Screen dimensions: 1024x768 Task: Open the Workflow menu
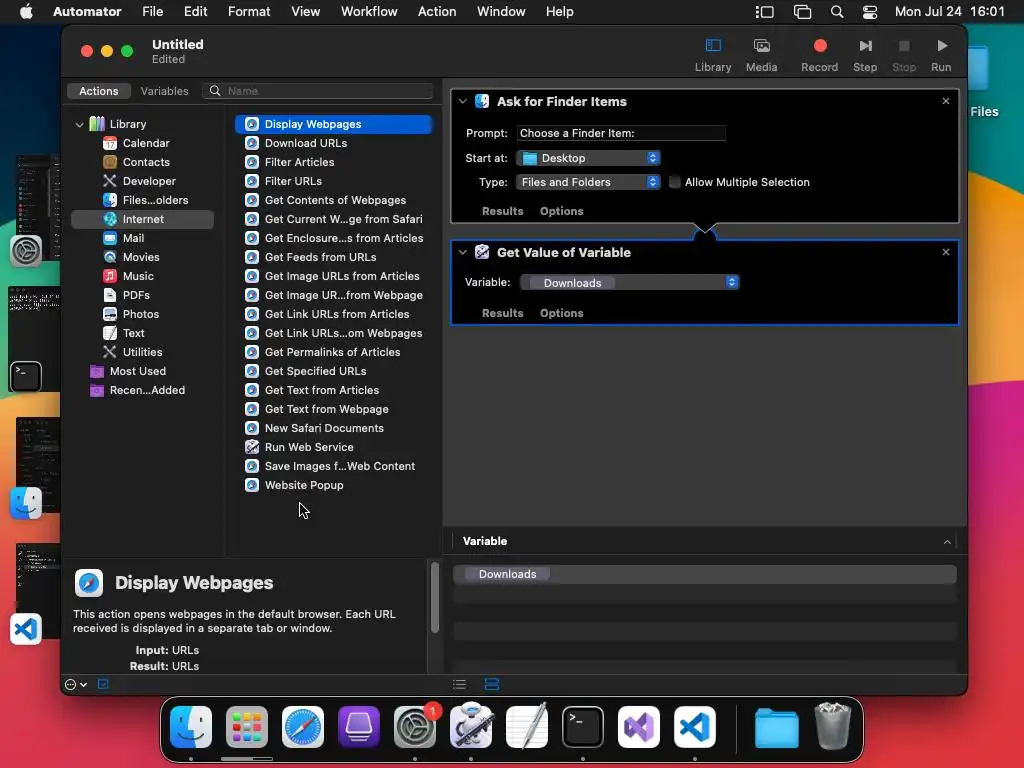(369, 12)
